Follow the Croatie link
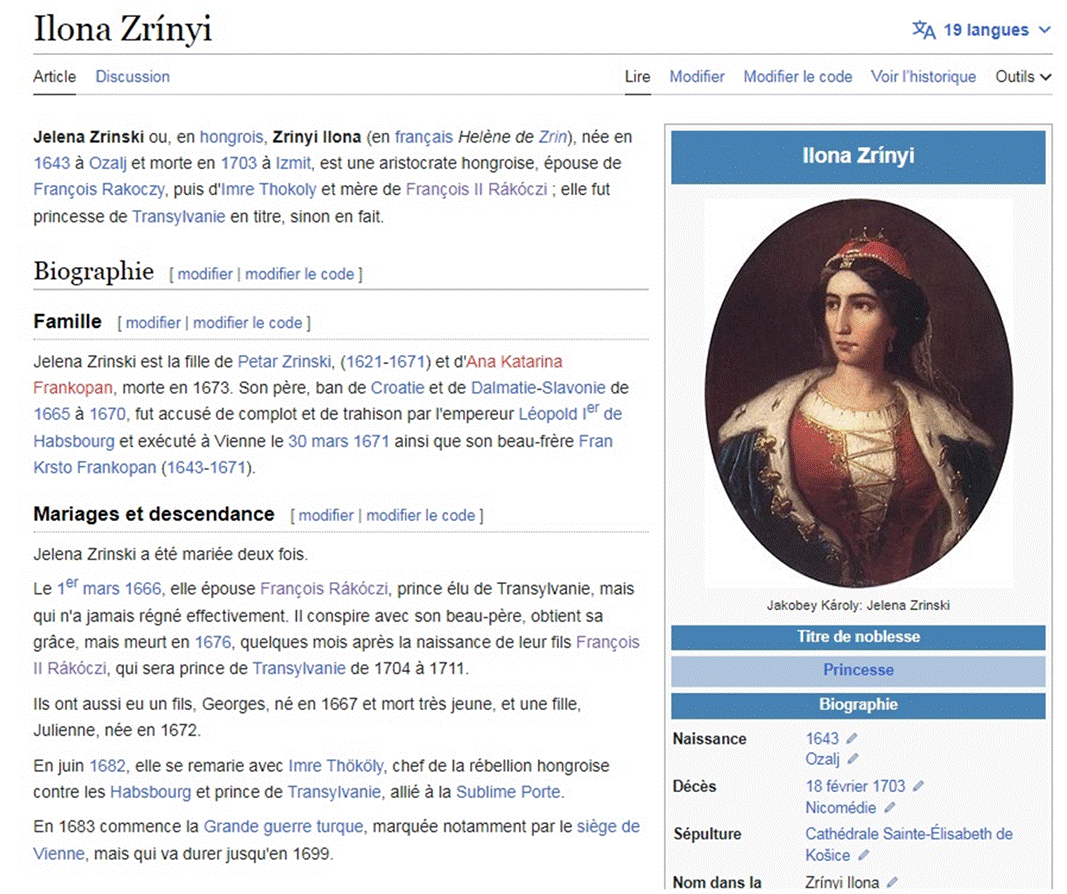This screenshot has width=1067, height=894. coord(397,388)
